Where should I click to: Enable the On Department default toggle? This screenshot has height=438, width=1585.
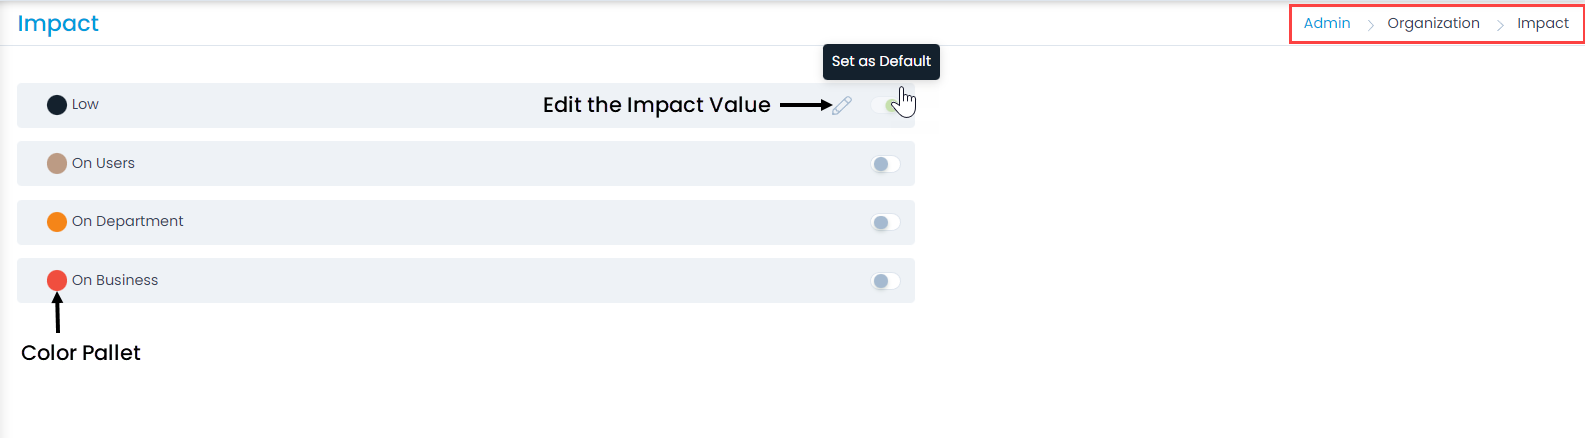pyautogui.click(x=885, y=222)
